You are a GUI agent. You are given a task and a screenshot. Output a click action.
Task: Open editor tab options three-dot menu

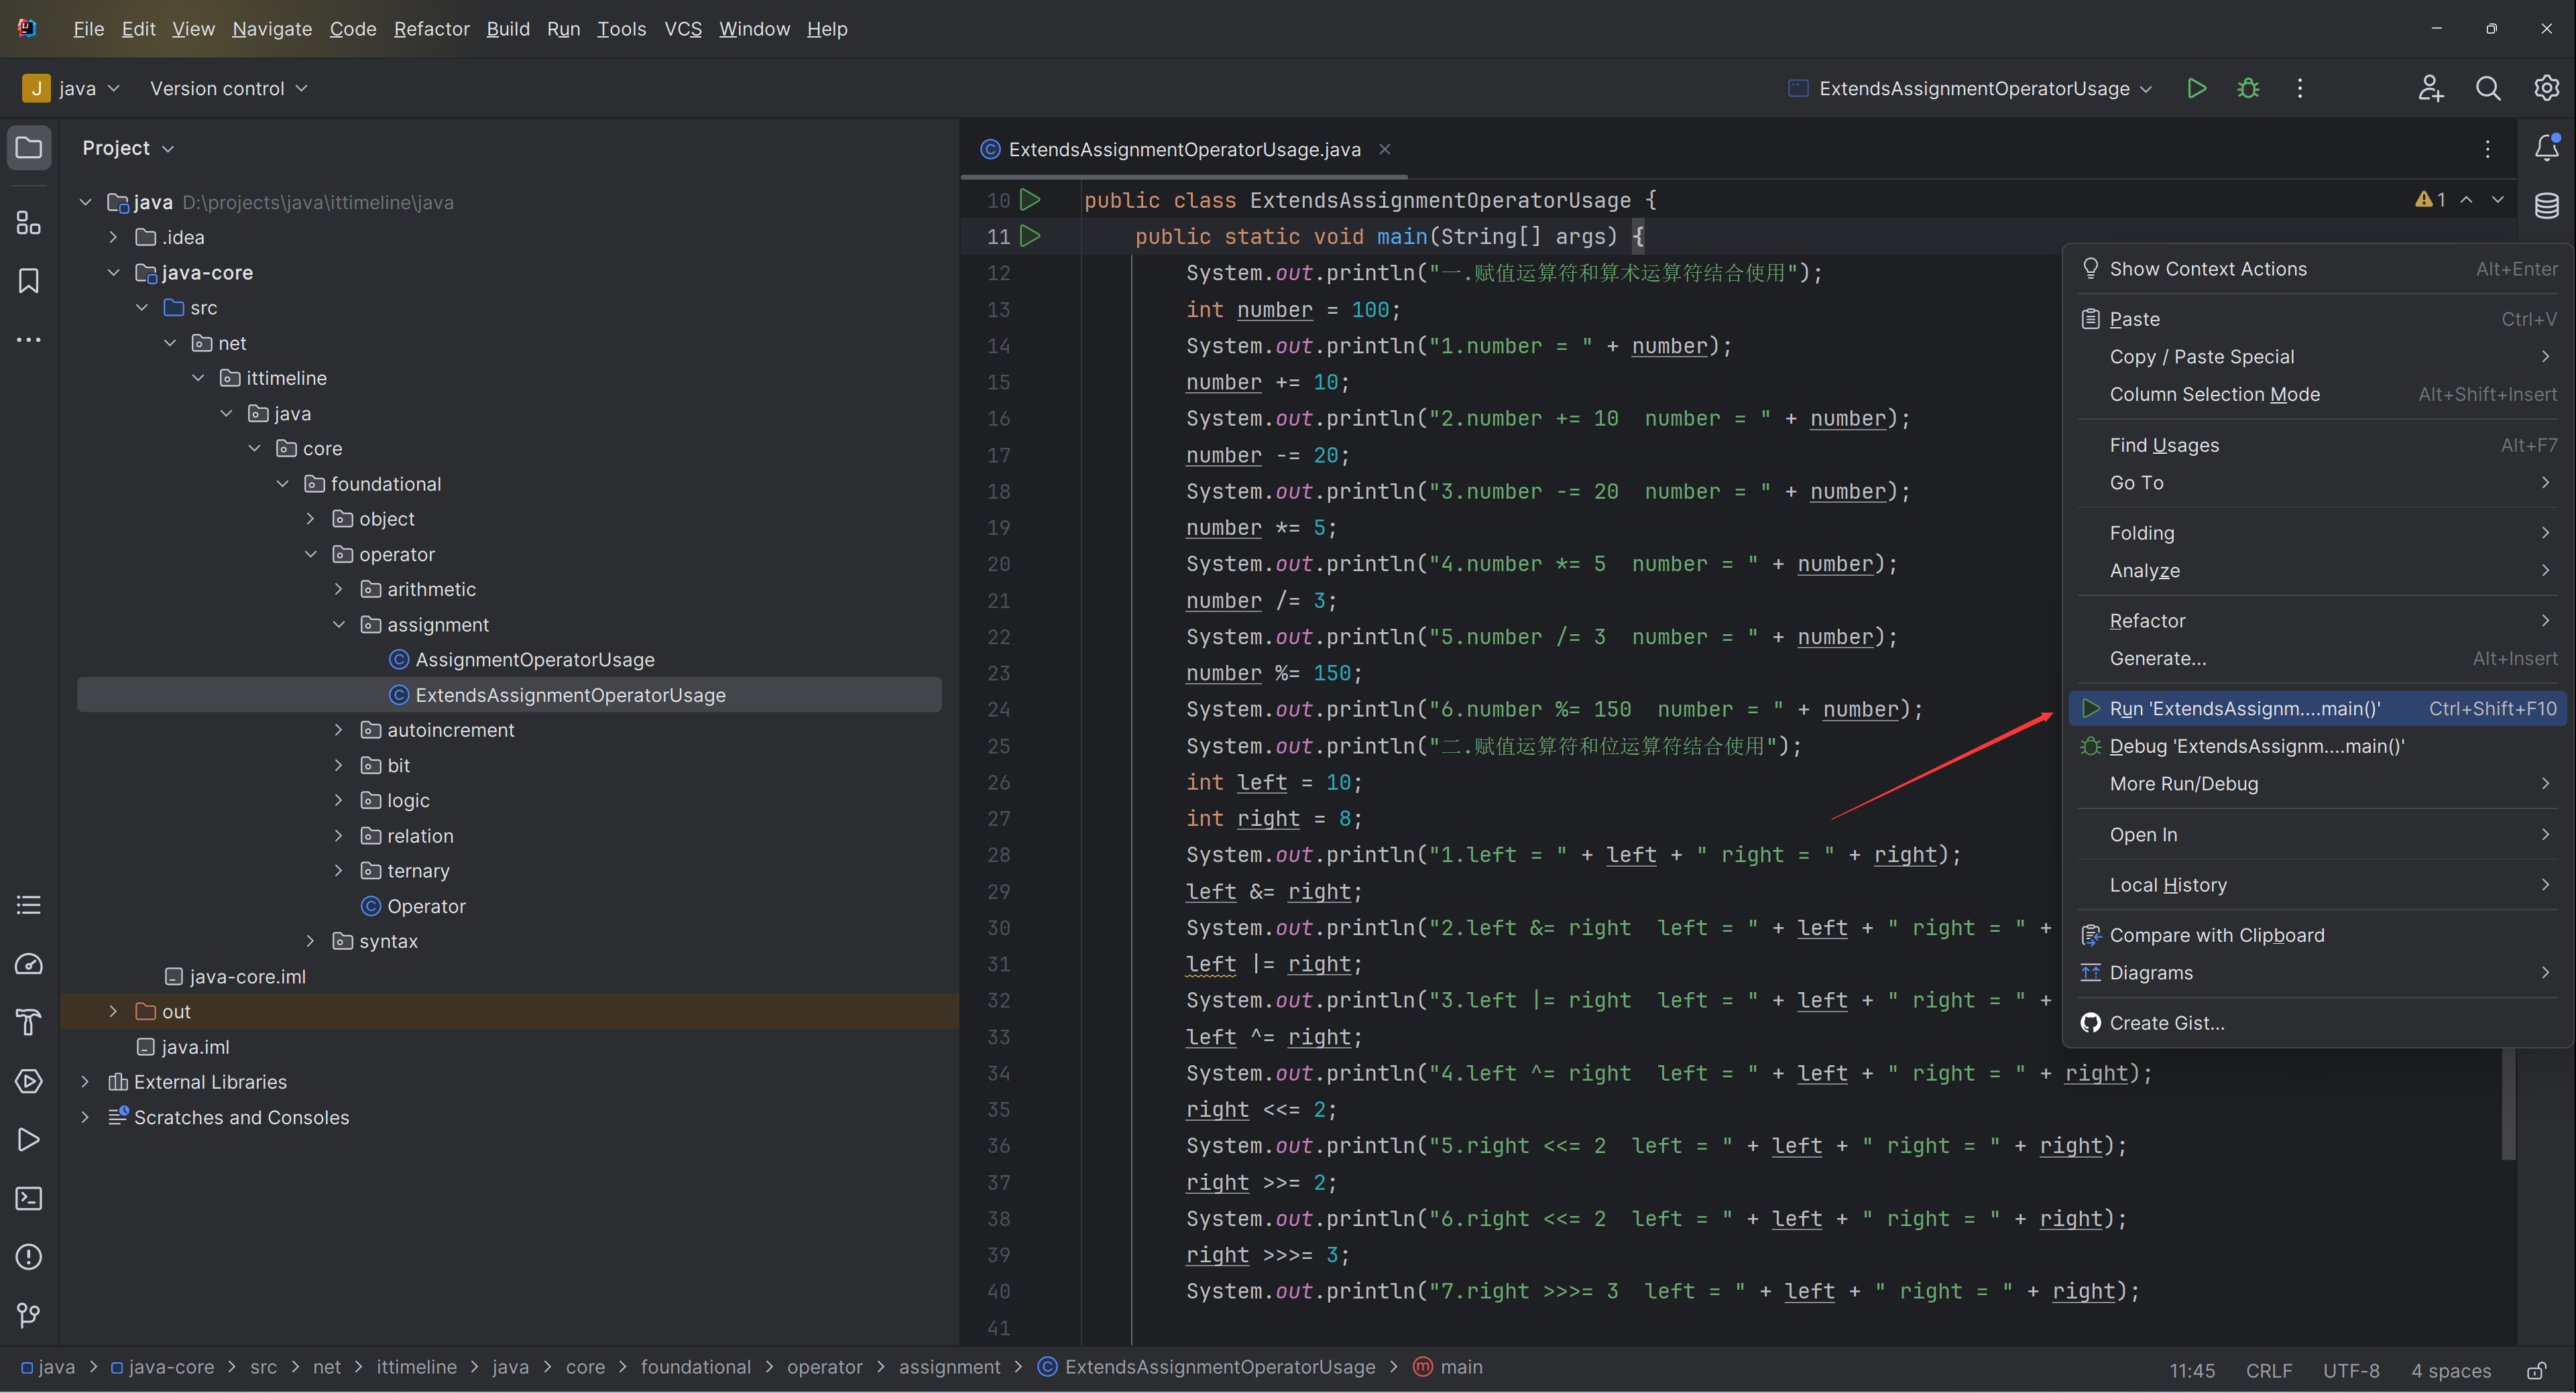pyautogui.click(x=2487, y=149)
